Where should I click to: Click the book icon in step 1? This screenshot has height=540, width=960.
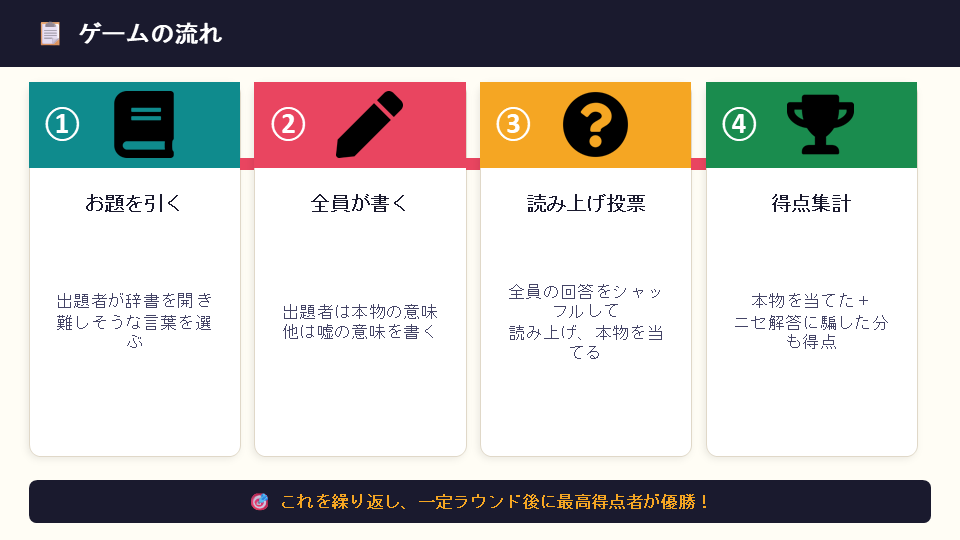144,125
